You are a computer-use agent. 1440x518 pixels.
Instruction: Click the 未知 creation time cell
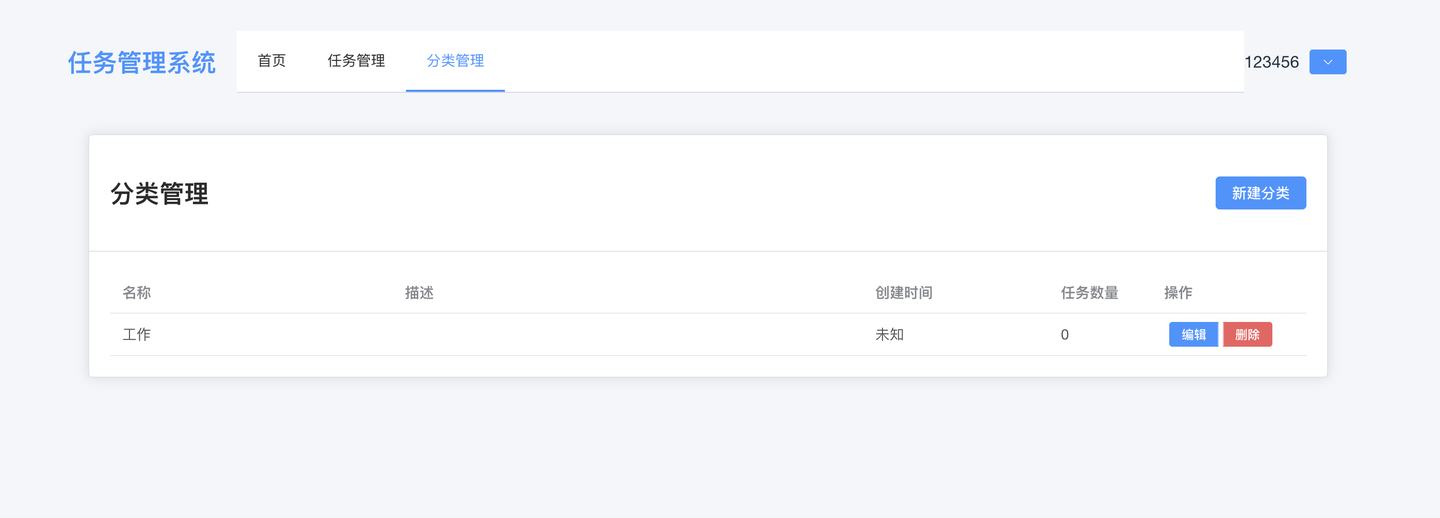click(889, 335)
